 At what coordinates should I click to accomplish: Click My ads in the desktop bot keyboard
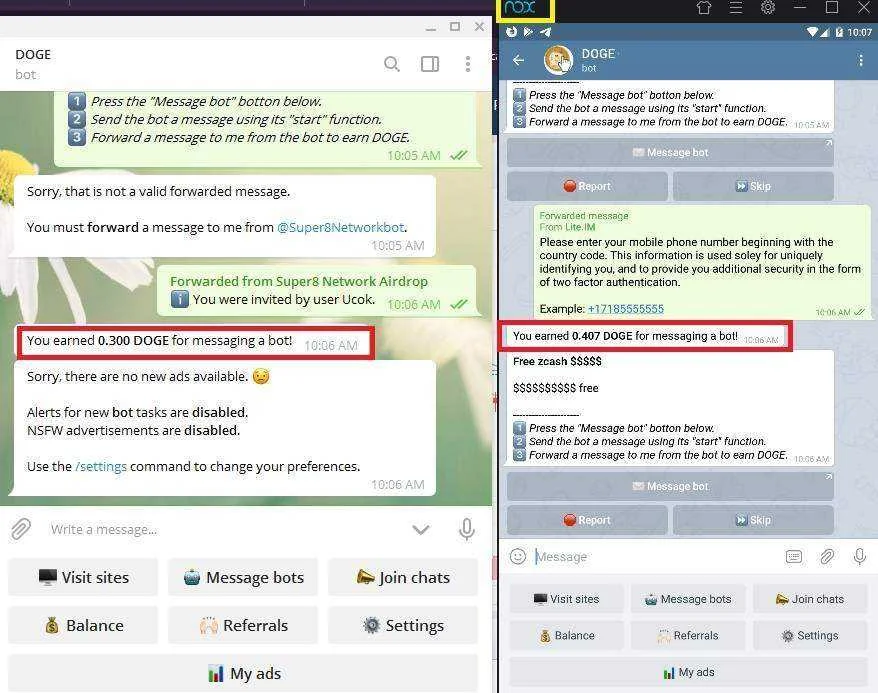pyautogui.click(x=243, y=673)
